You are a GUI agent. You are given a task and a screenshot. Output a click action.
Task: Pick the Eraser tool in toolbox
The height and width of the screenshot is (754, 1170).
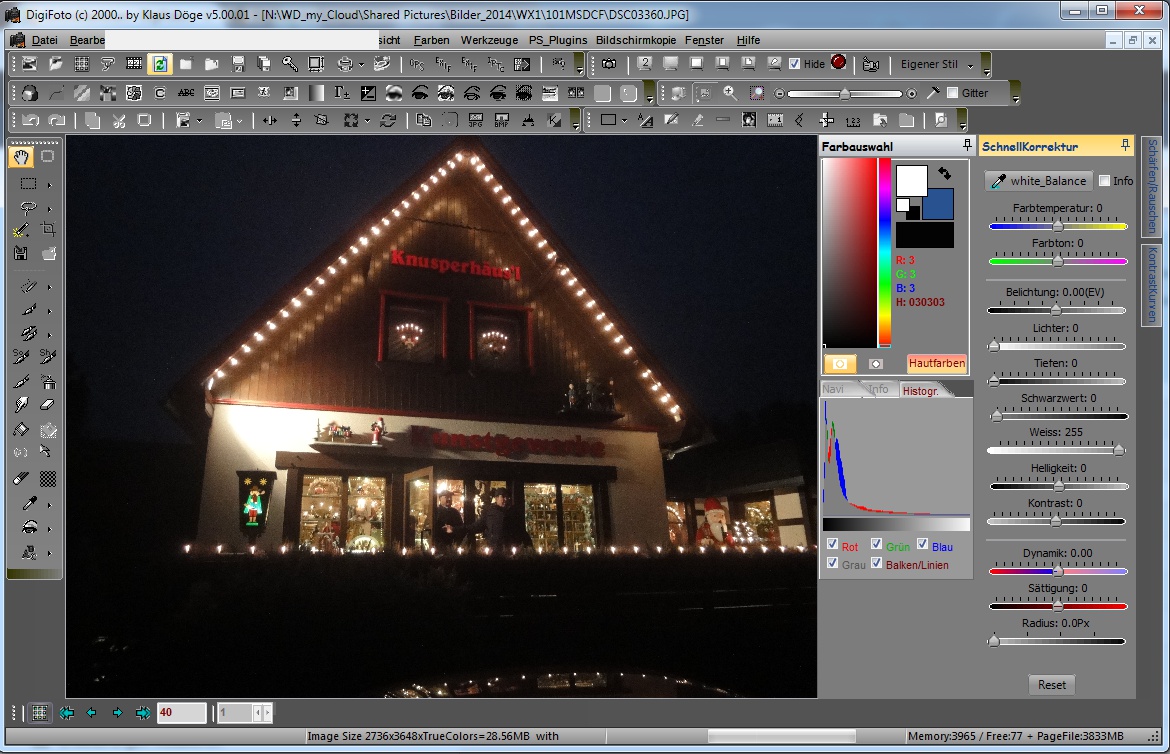[47, 405]
